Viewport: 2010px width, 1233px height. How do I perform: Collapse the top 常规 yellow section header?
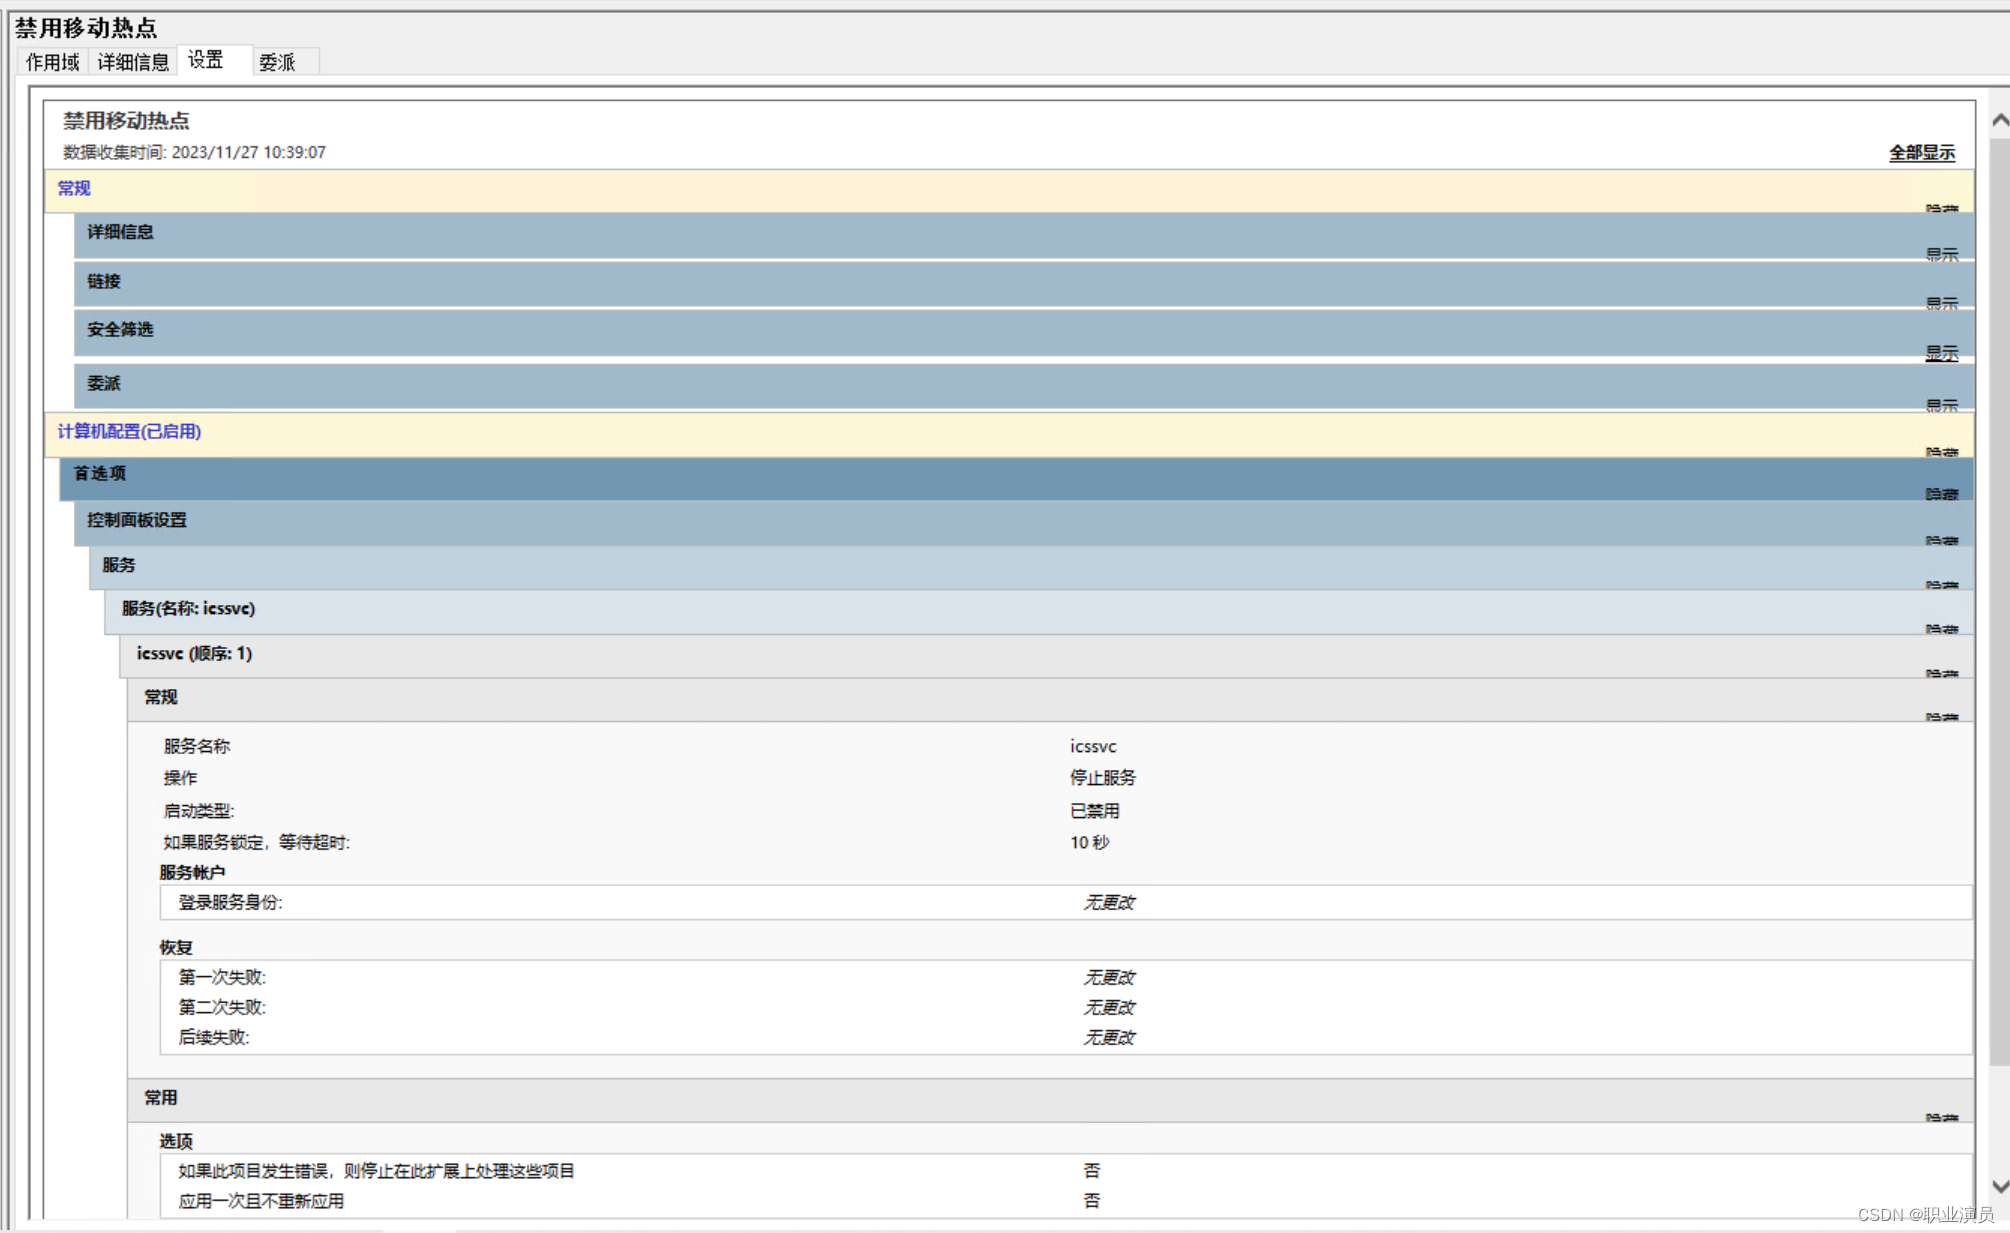click(74, 188)
